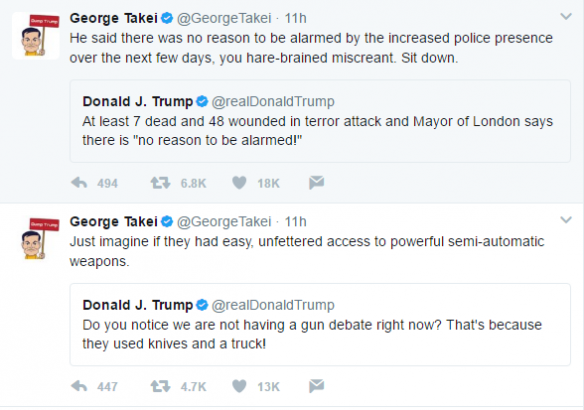Screen dimensions: 584x410
Task: Open George Takei avatar on first tweet
Action: pyautogui.click(x=36, y=36)
